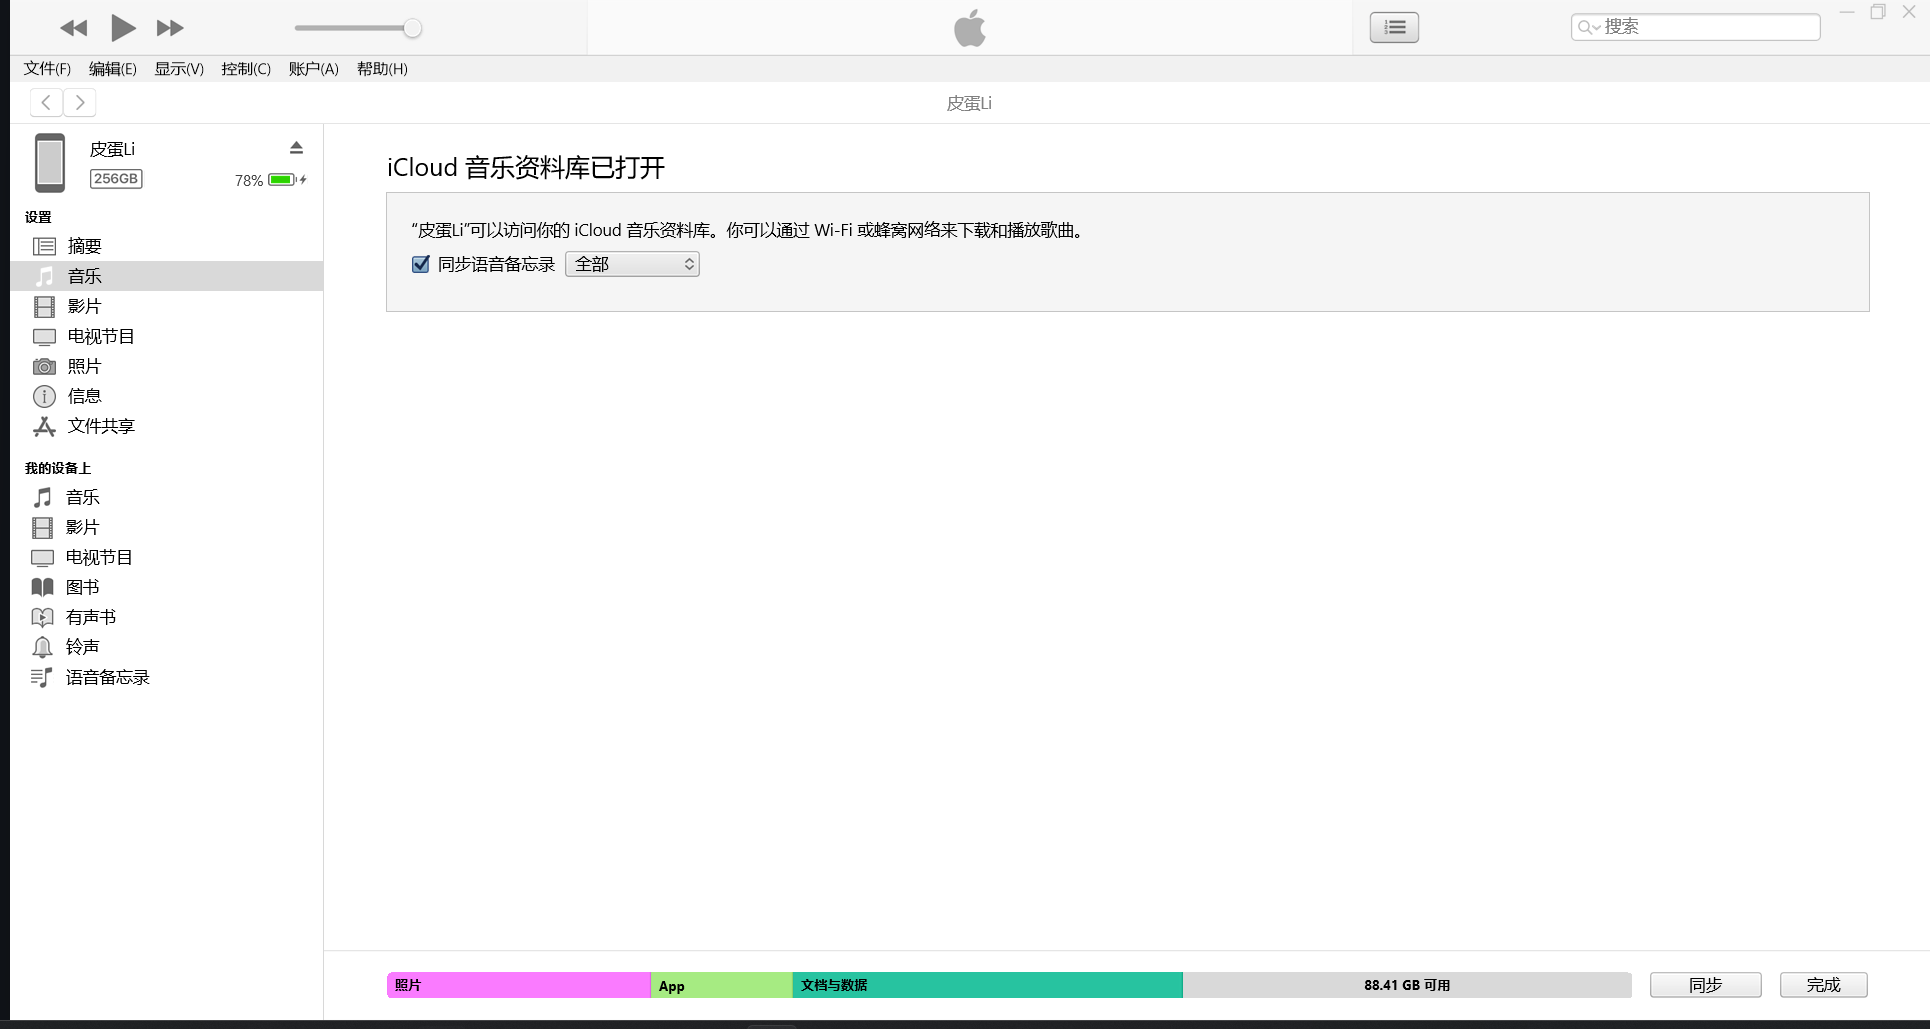Select 音乐 under 设置 section

click(166, 276)
